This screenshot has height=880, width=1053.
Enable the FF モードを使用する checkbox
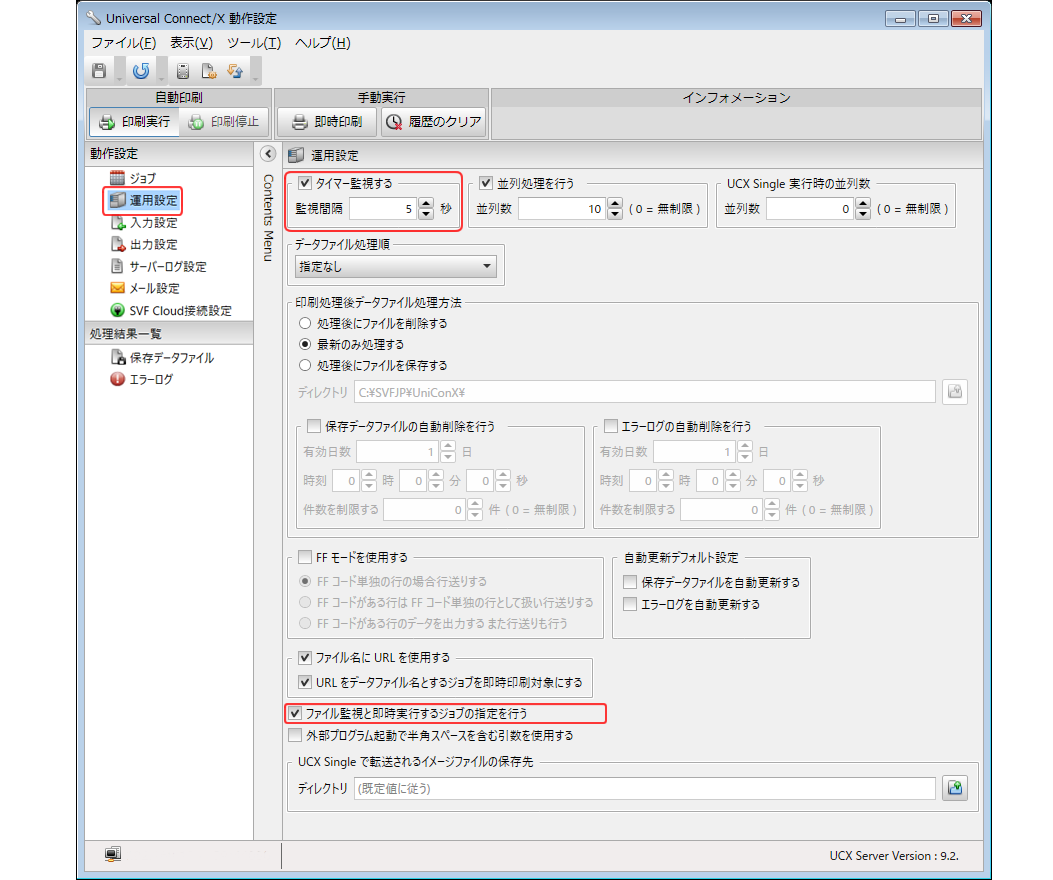(305, 557)
